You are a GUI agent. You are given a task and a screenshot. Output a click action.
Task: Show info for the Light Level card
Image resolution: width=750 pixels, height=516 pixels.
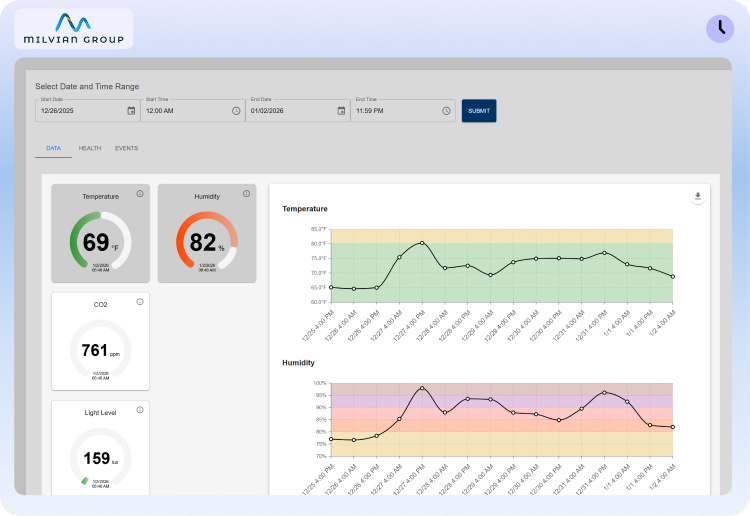click(140, 409)
